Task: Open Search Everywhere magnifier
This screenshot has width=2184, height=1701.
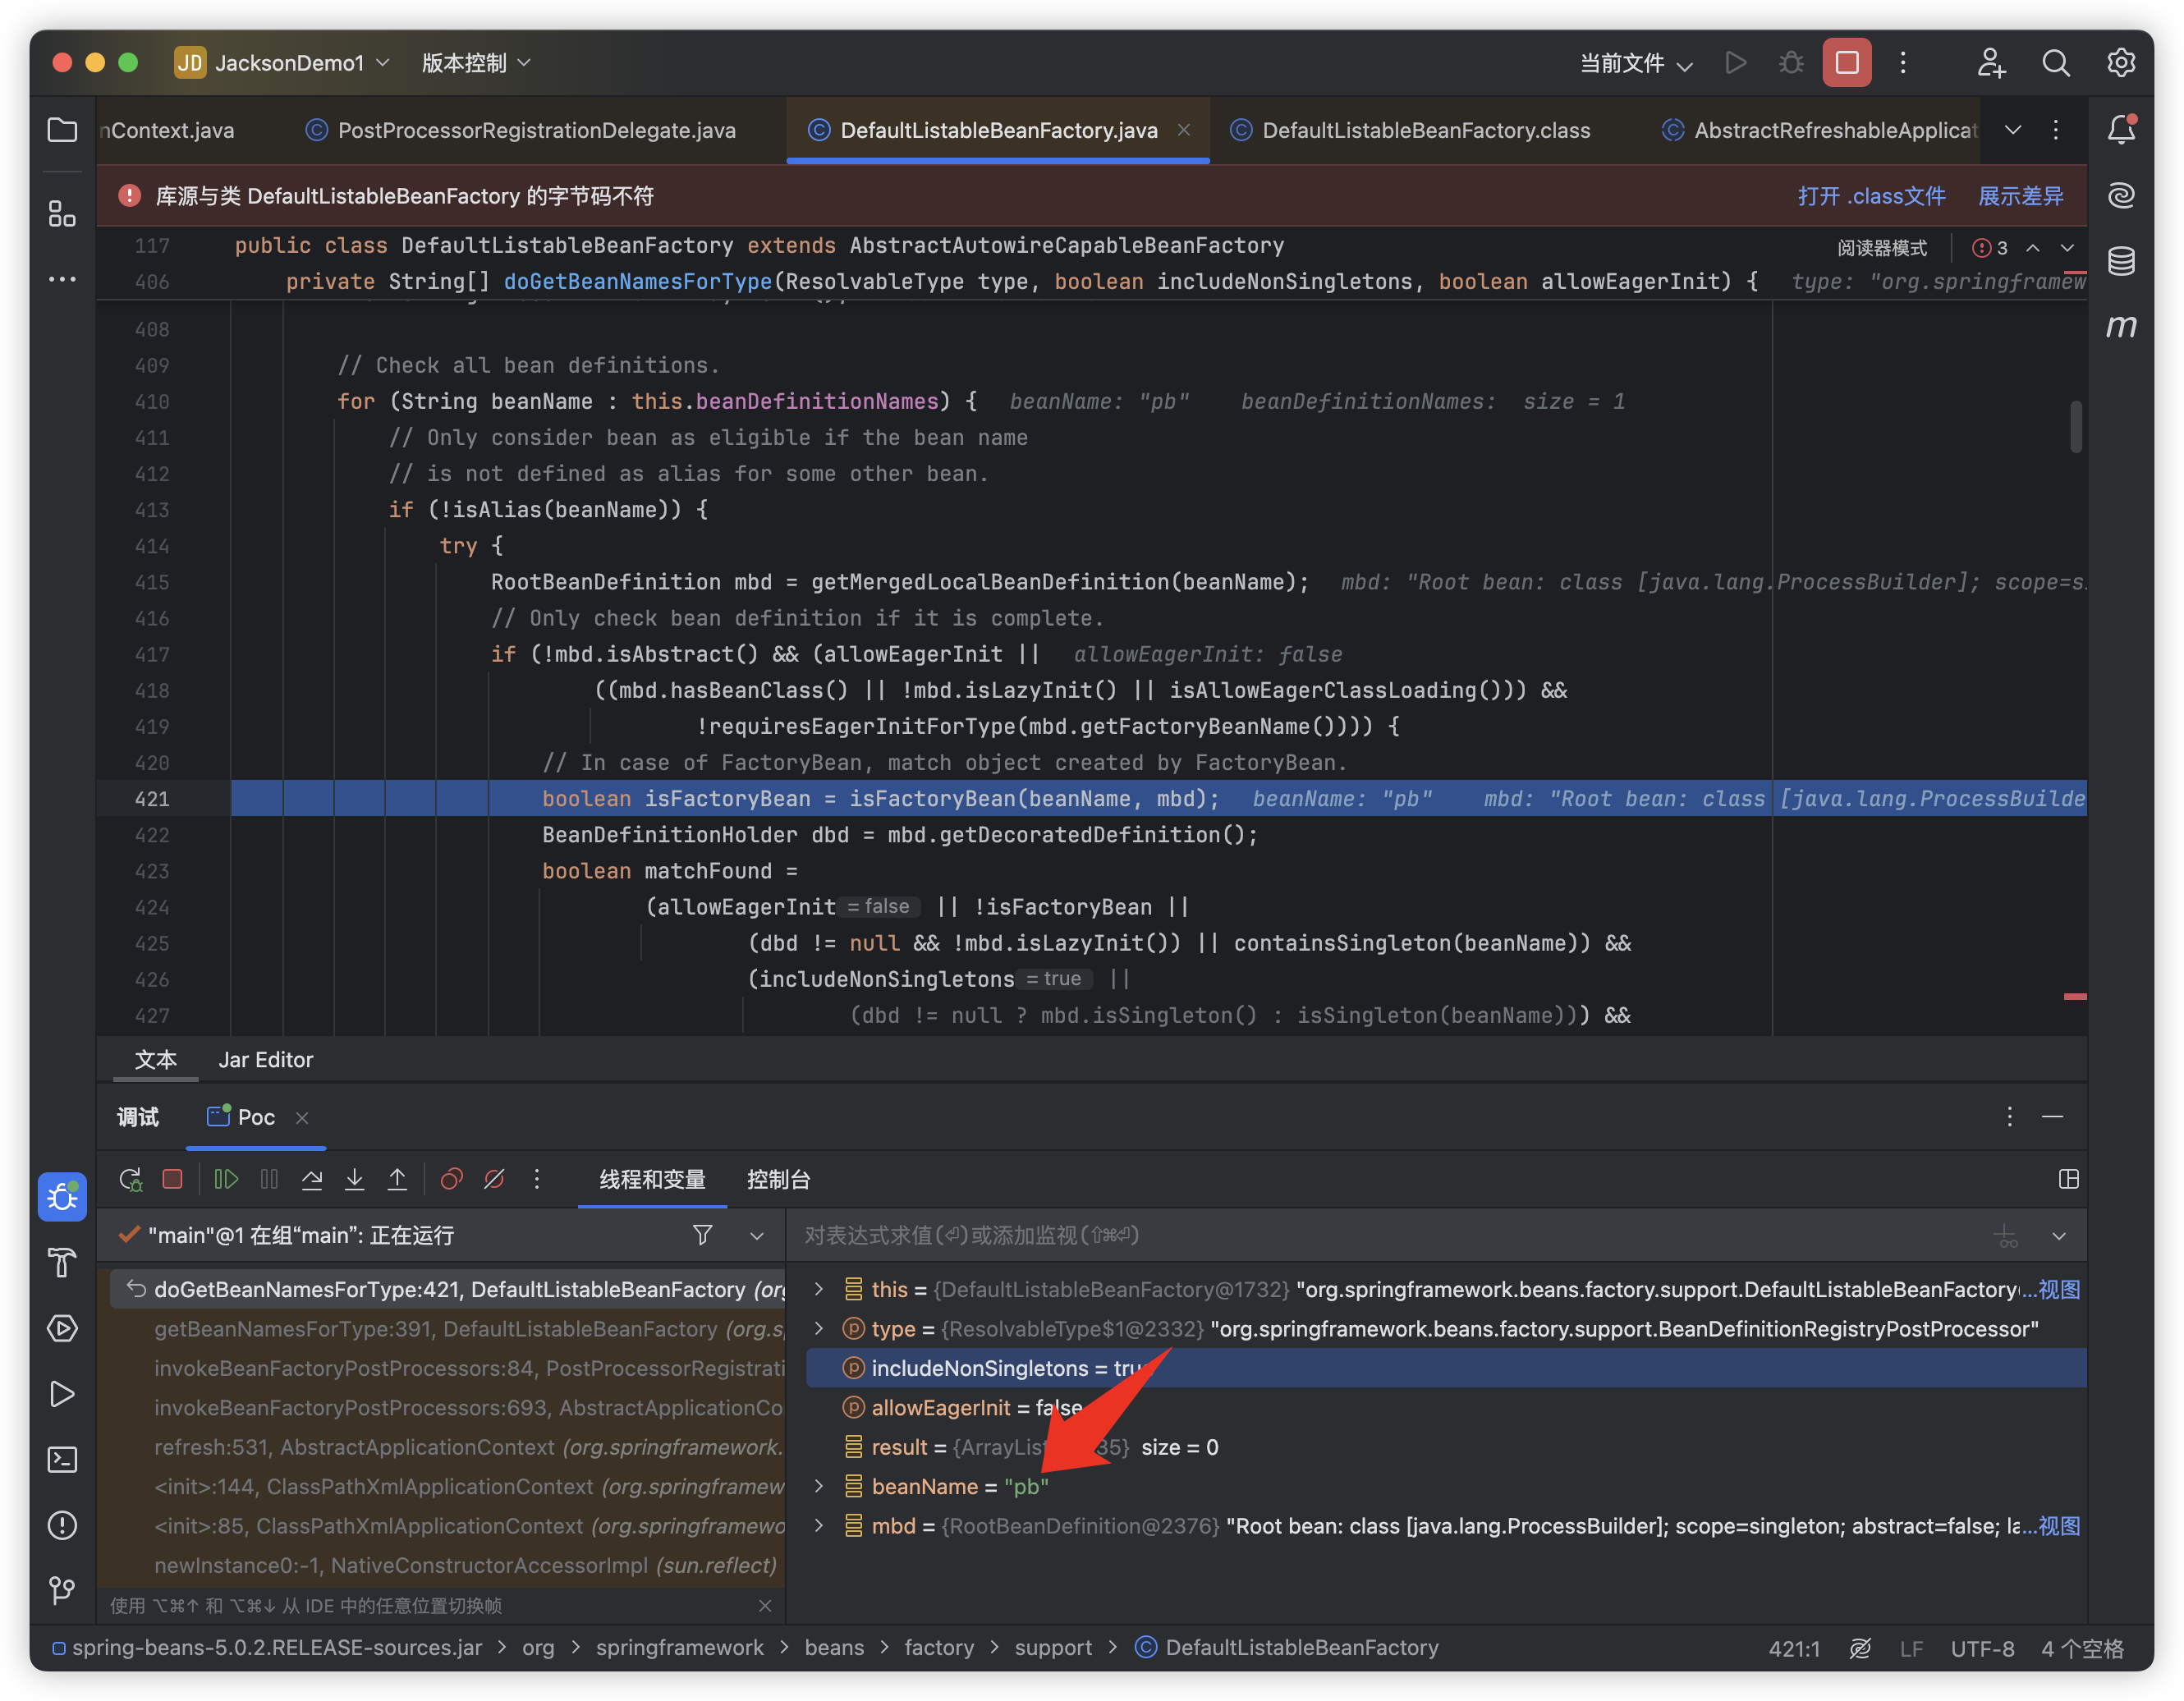Action: tap(2055, 62)
